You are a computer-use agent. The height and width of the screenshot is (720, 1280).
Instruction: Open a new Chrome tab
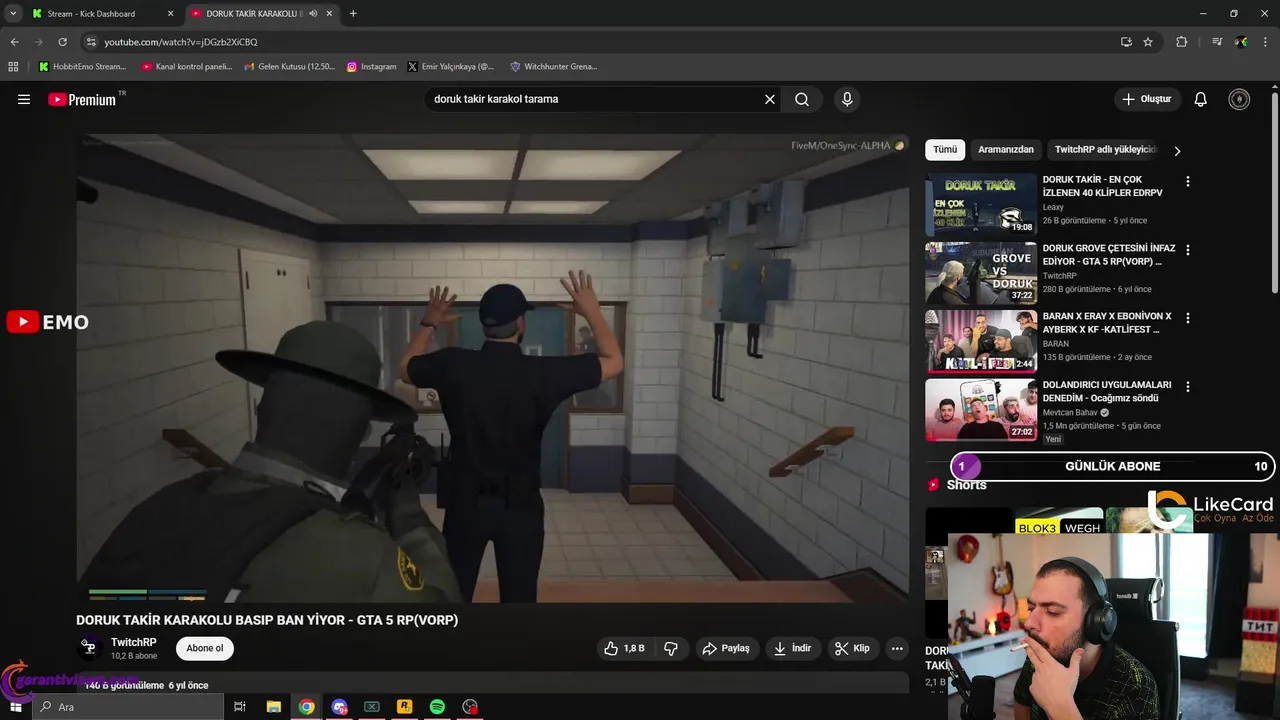353,14
